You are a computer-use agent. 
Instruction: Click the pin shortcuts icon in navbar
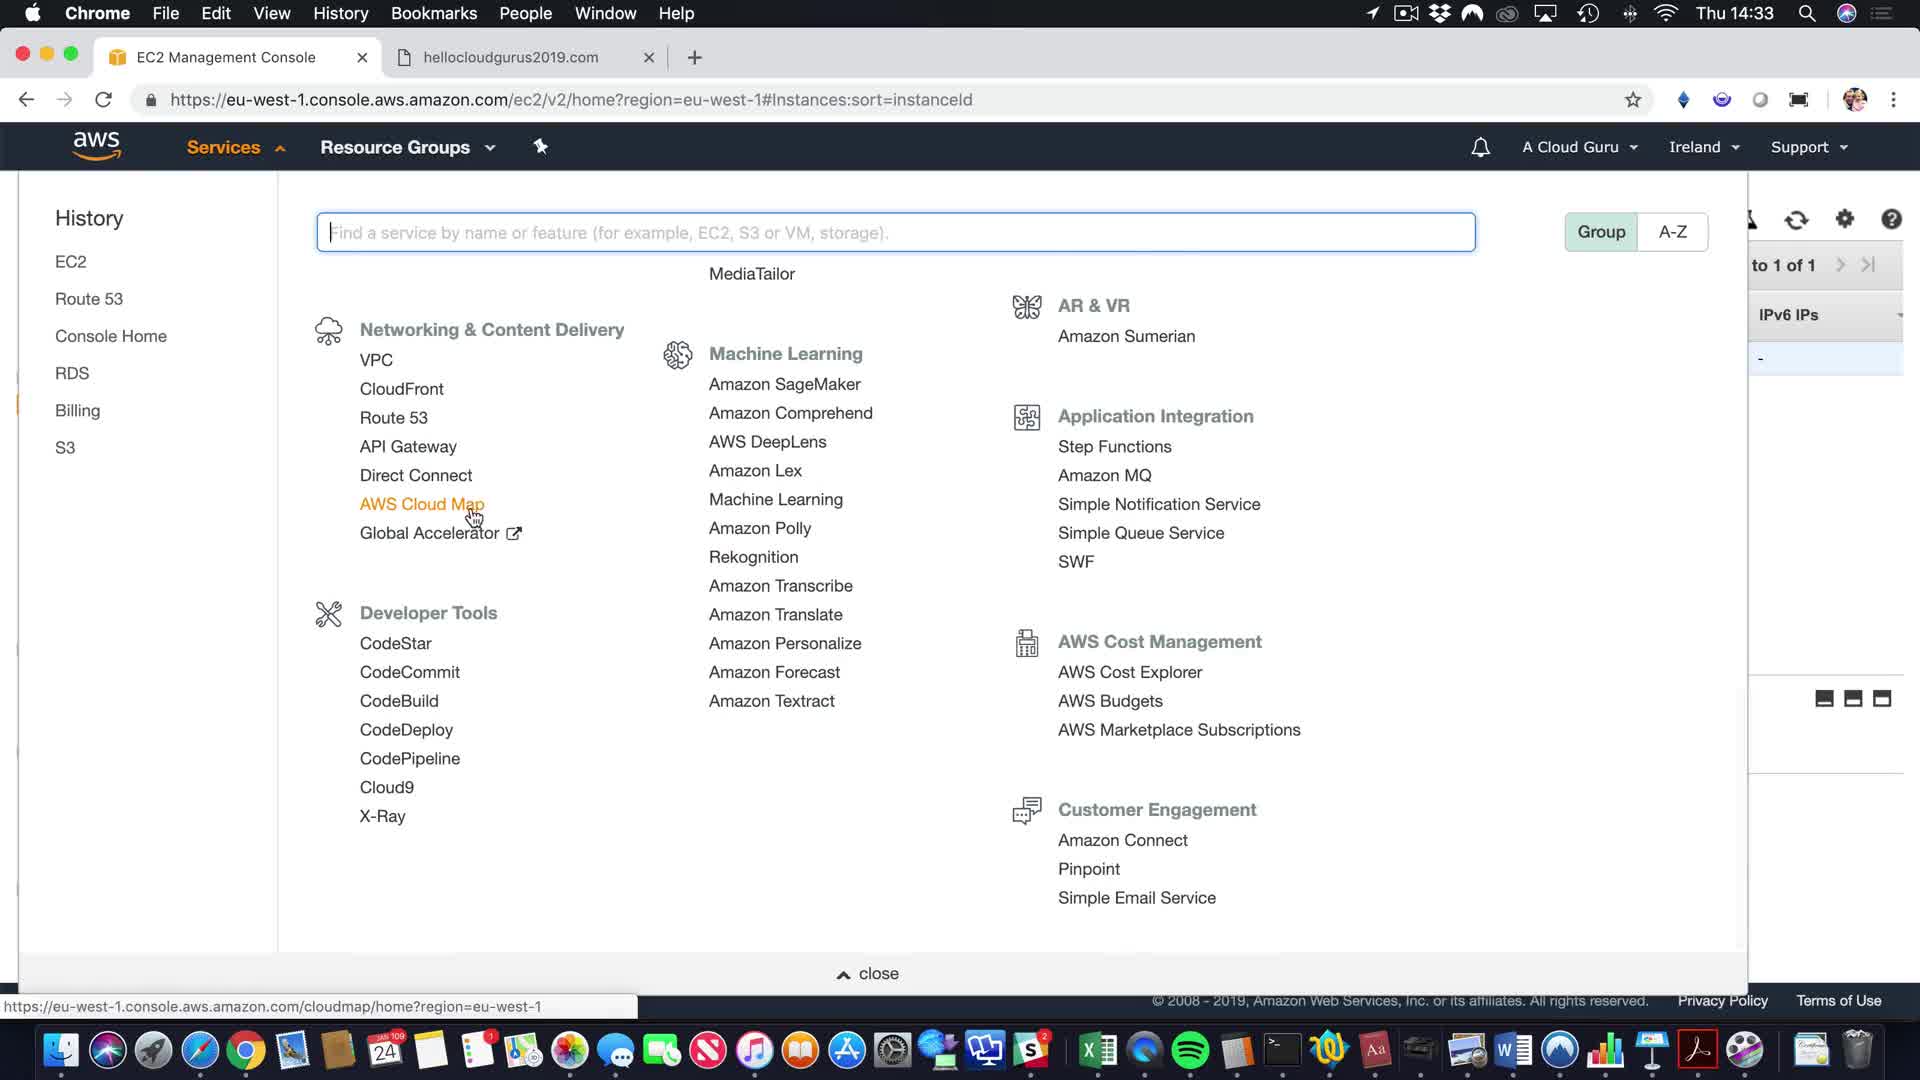pyautogui.click(x=540, y=147)
